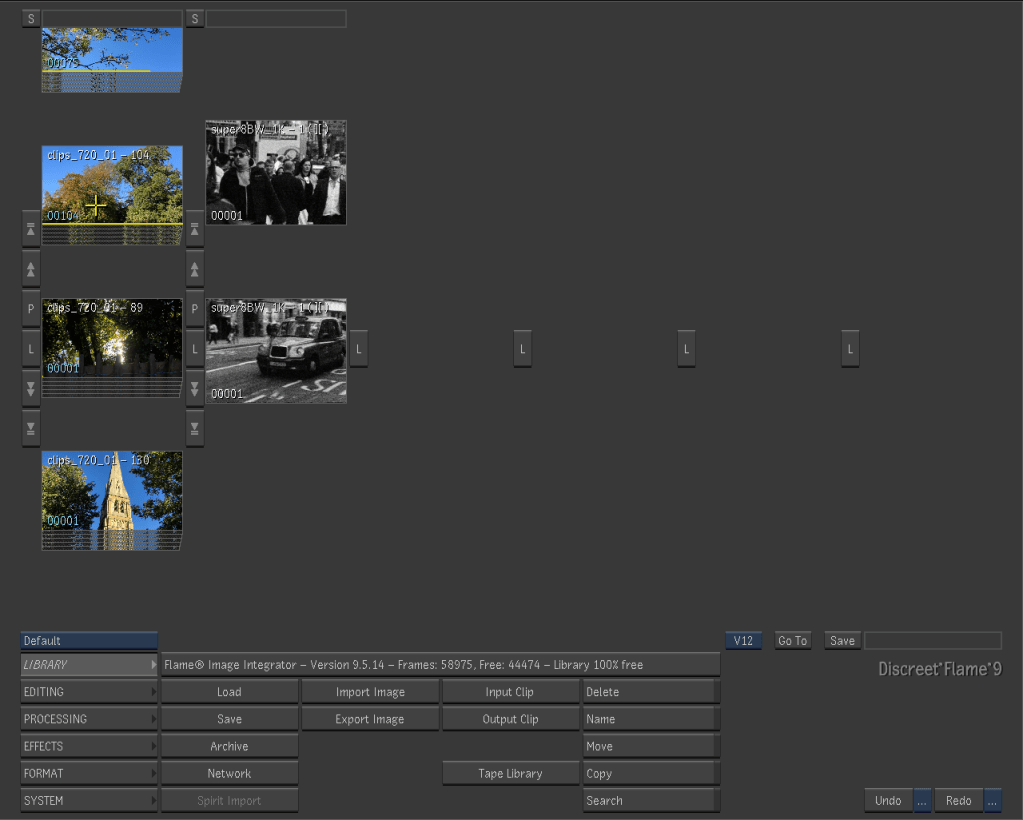This screenshot has height=820, width=1023.
Task: Activate the Move mode button
Action: pyautogui.click(x=651, y=746)
